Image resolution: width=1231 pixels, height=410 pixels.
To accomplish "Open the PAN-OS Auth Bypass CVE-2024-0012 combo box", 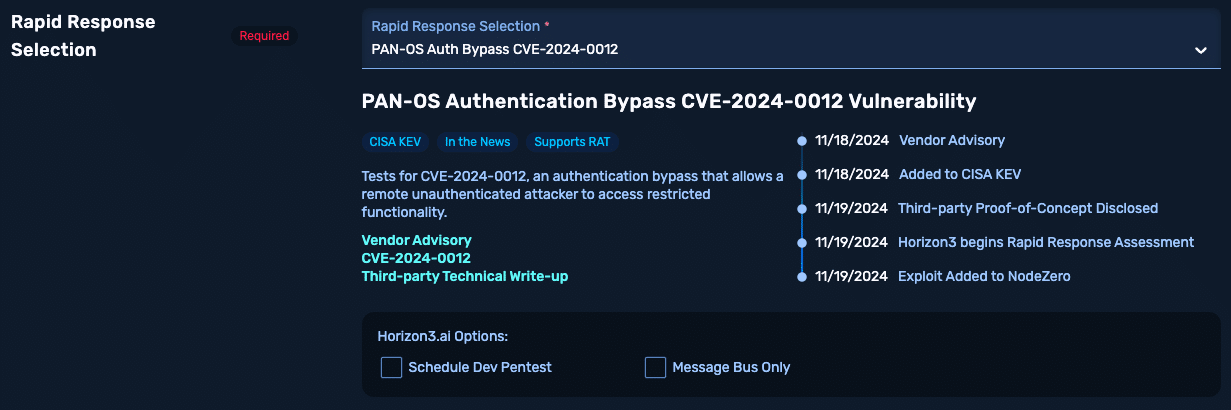I will tap(791, 39).
